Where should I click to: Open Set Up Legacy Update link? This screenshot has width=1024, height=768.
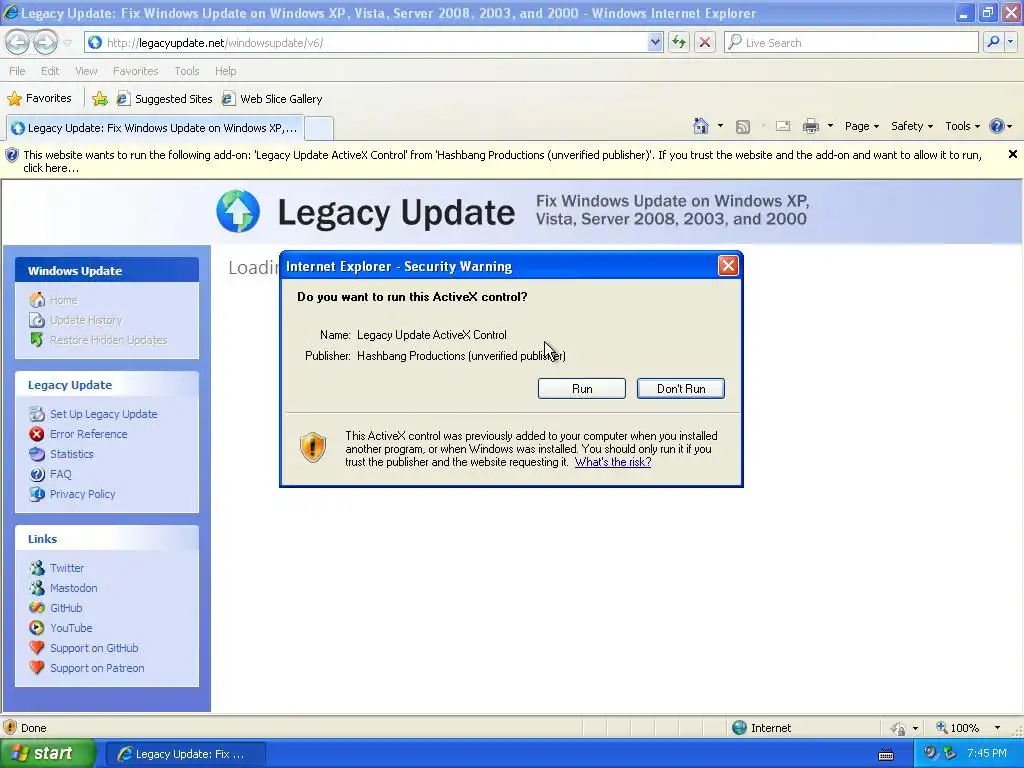(103, 414)
